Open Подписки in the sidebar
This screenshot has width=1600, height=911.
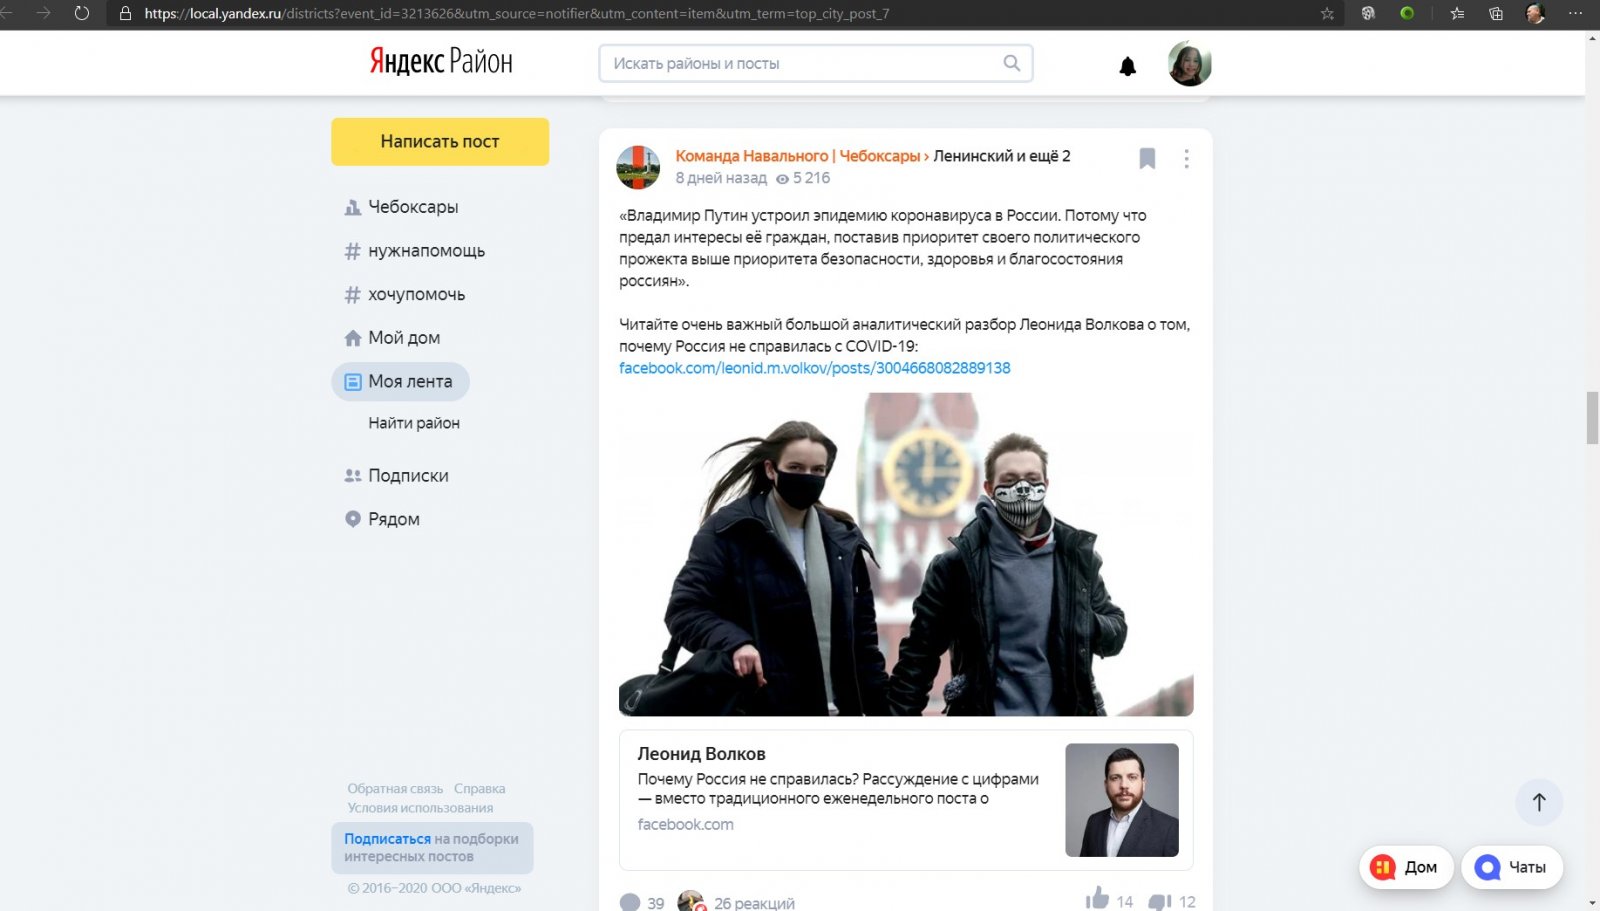(x=408, y=475)
